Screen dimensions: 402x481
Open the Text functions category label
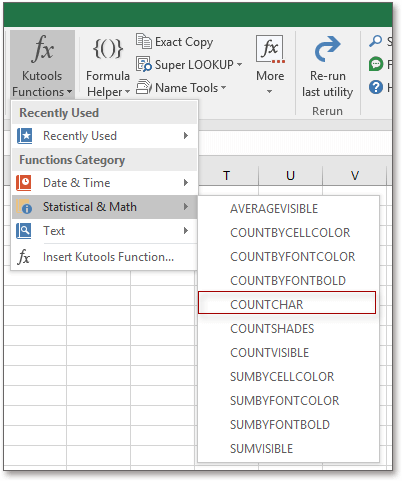[54, 231]
